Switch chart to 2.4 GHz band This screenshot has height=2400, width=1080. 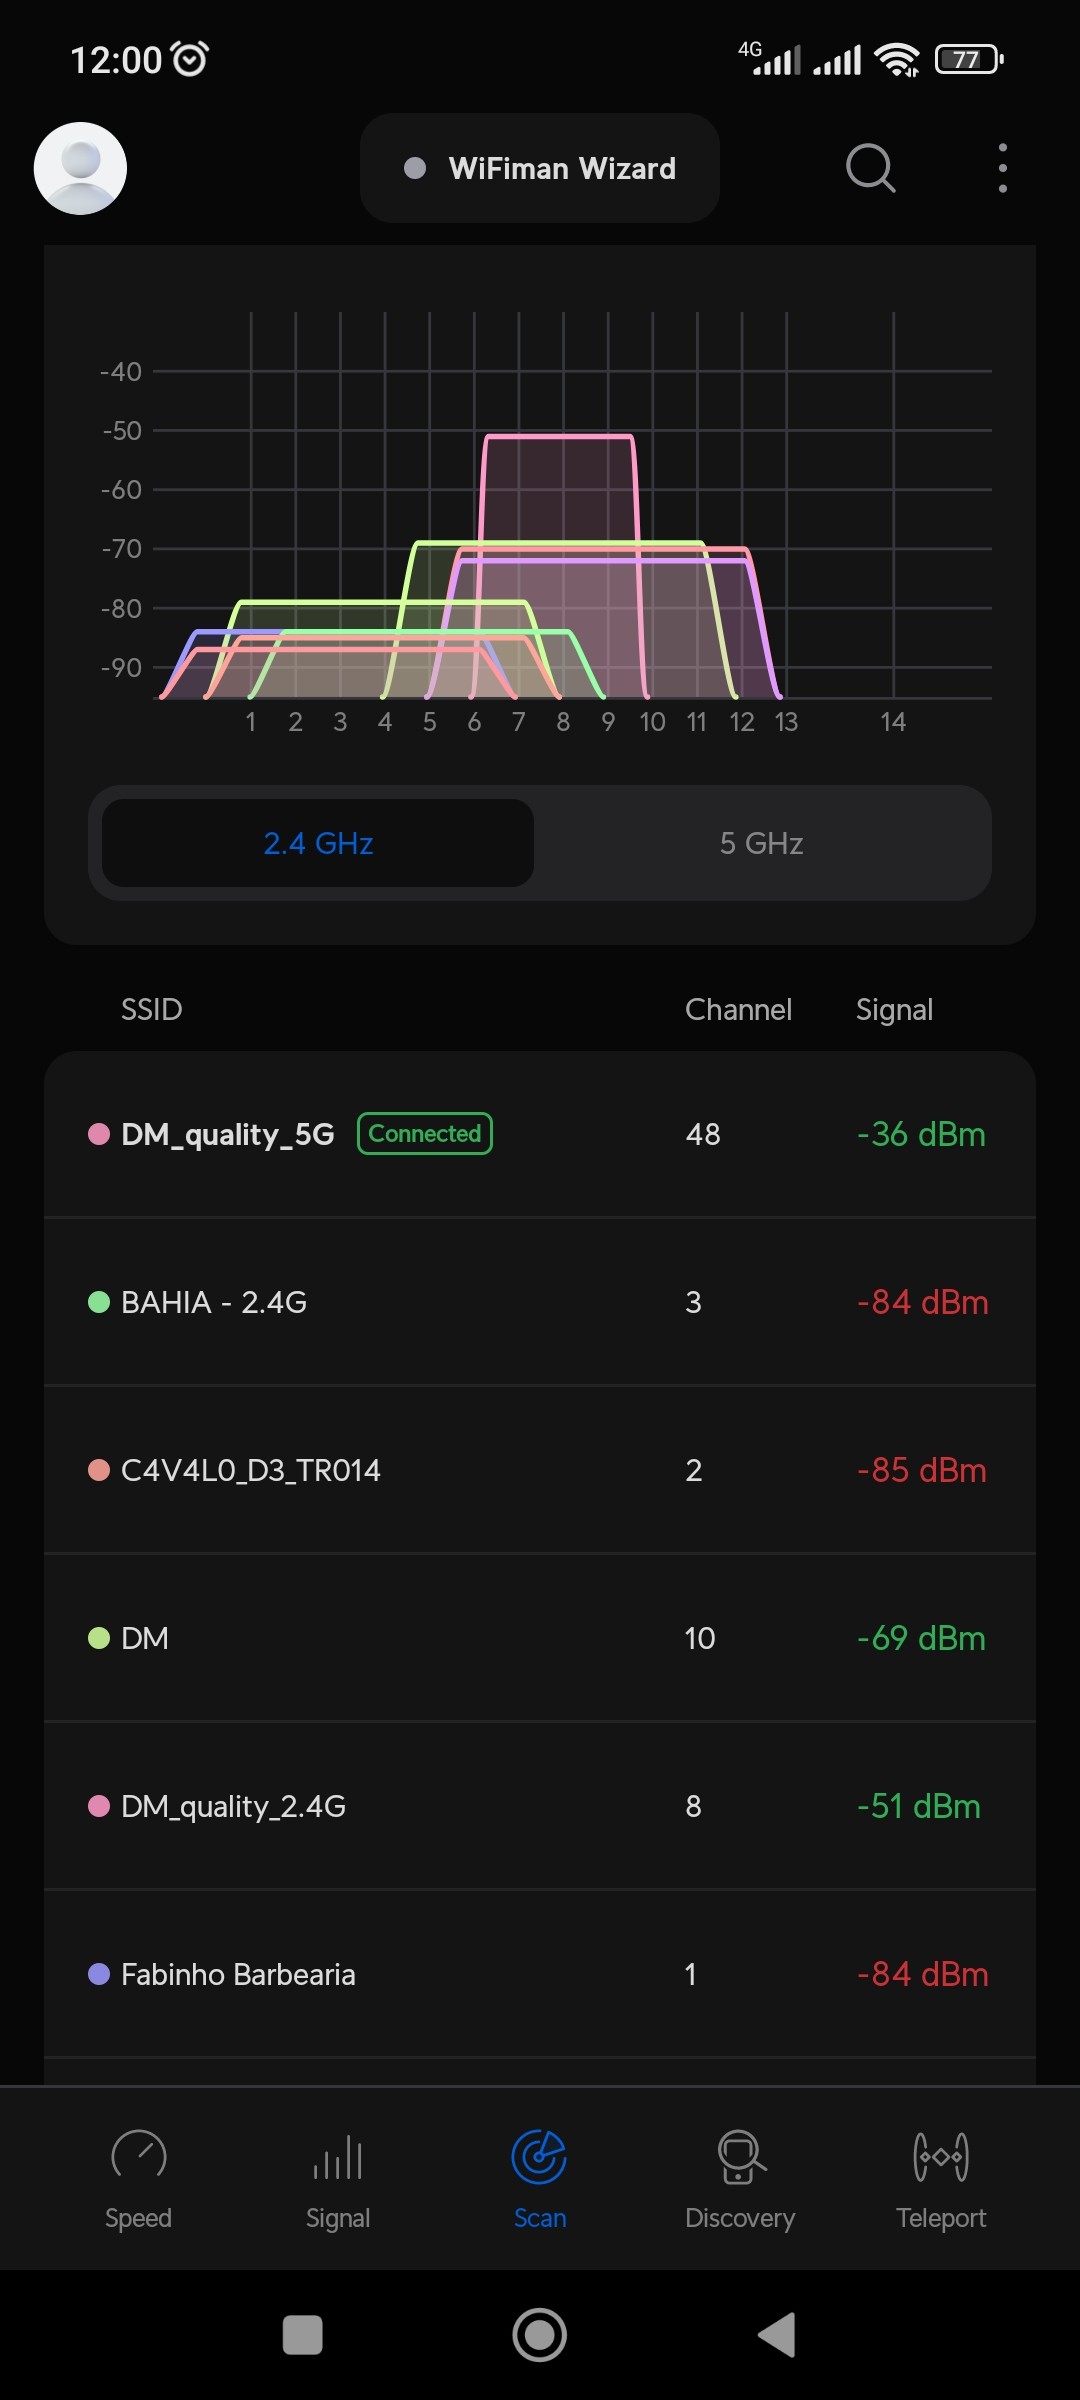(318, 843)
